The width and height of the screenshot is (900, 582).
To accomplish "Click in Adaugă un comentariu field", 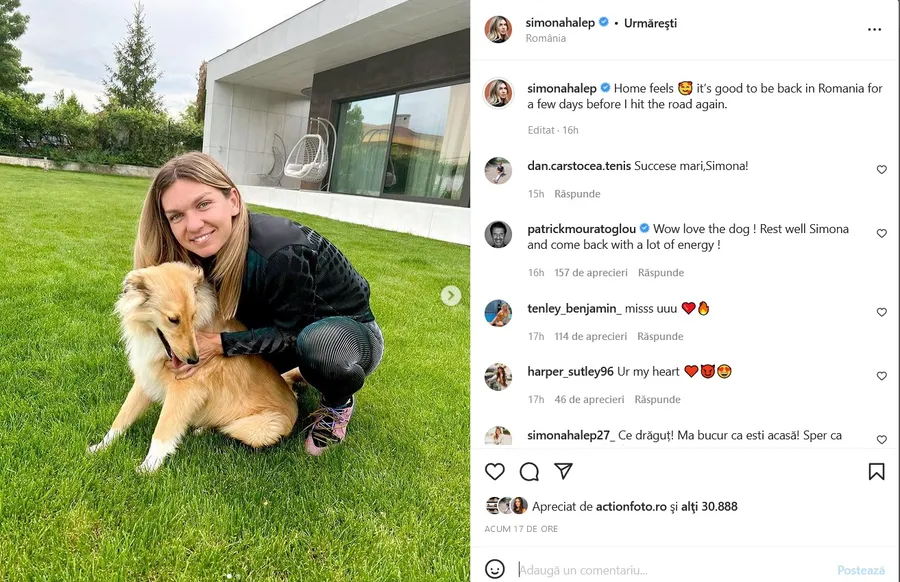I will click(672, 570).
